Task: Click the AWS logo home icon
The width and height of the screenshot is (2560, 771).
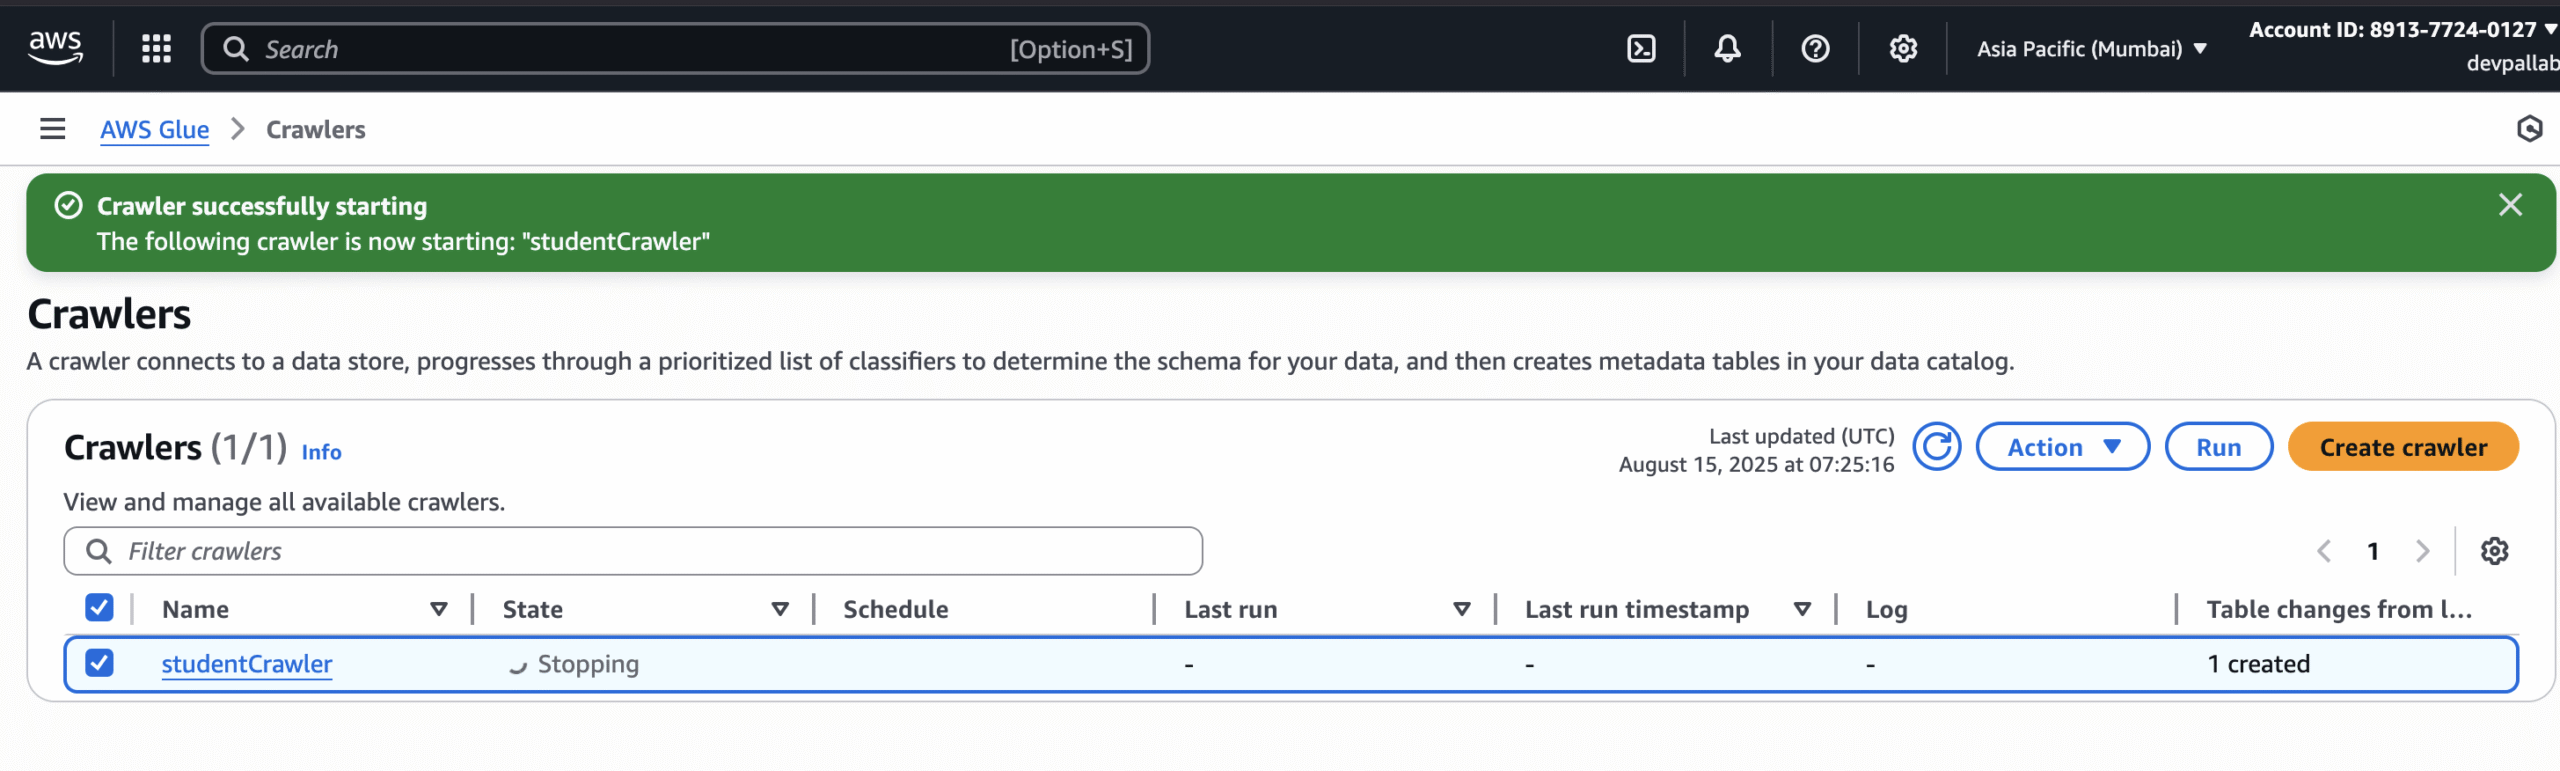Action: tap(56, 47)
